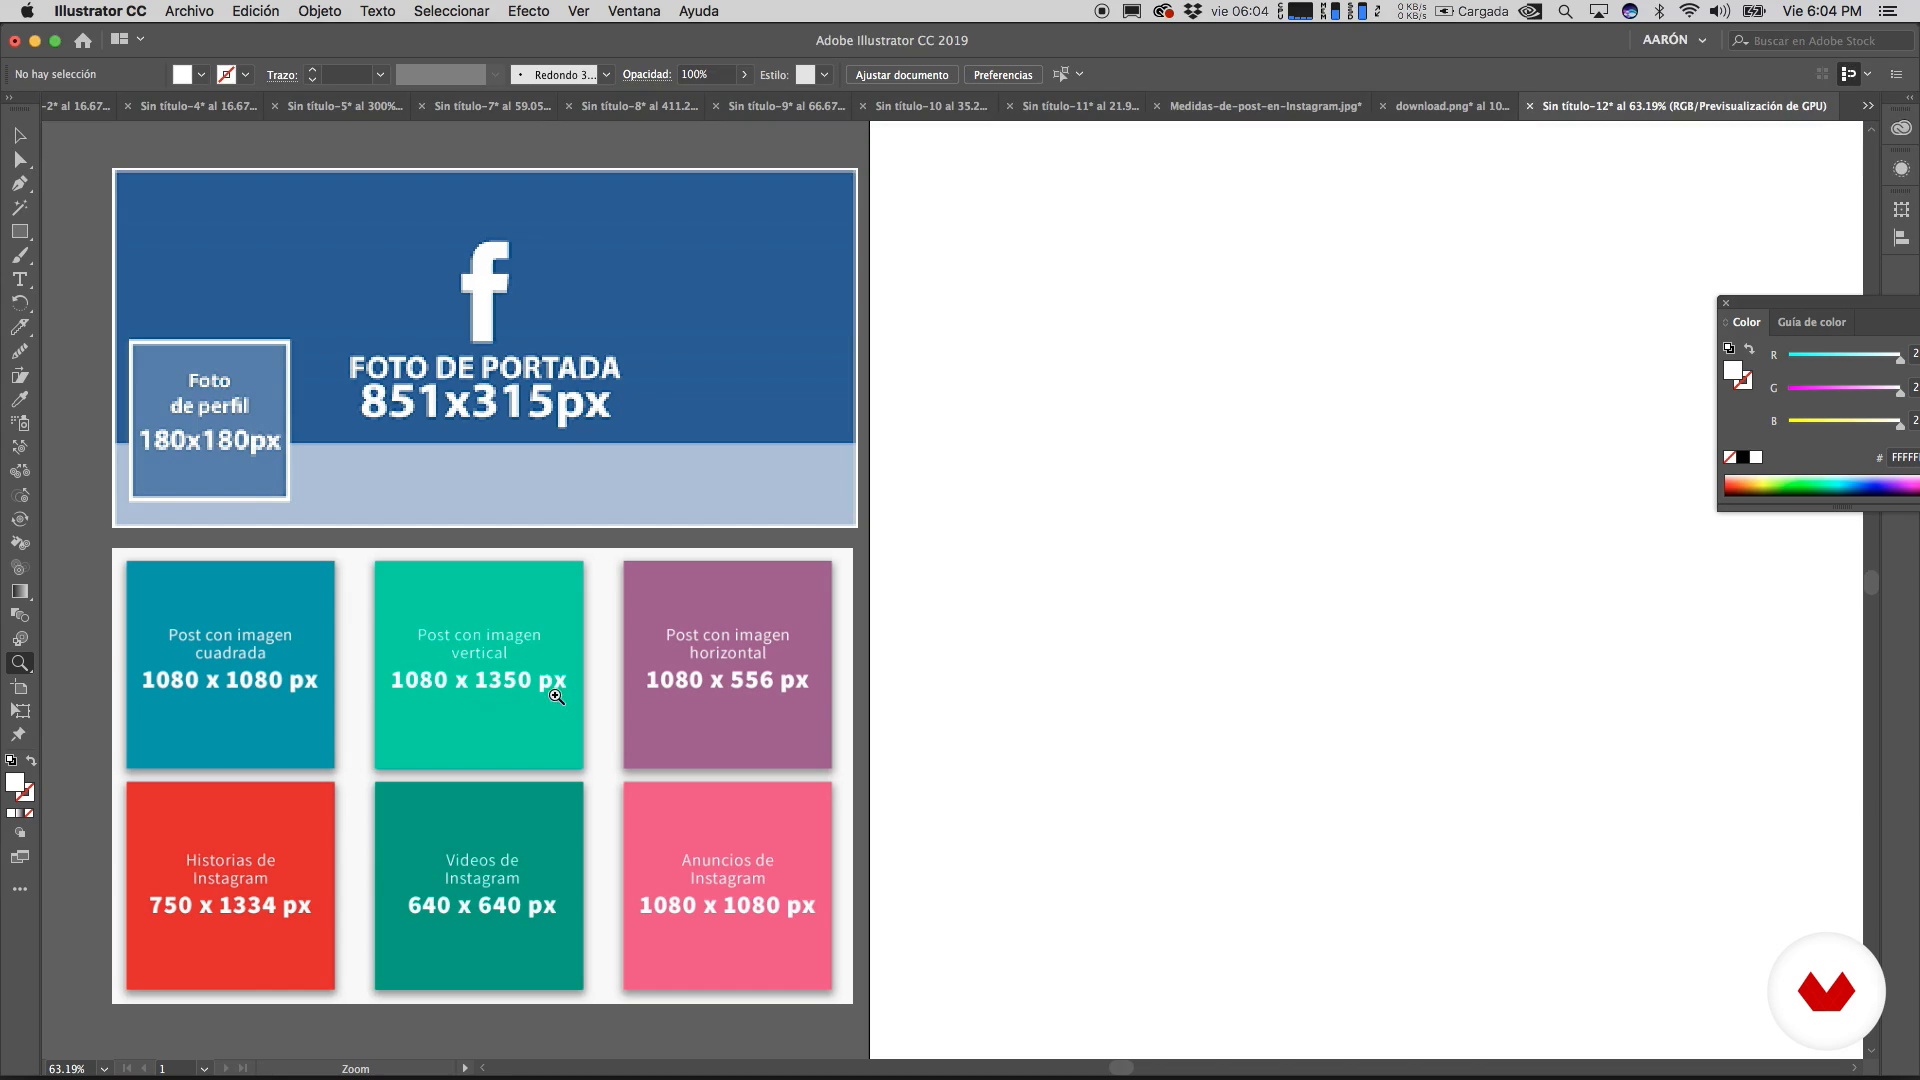1920x1080 pixels.
Task: Select the Artboard tool
Action: [19, 687]
